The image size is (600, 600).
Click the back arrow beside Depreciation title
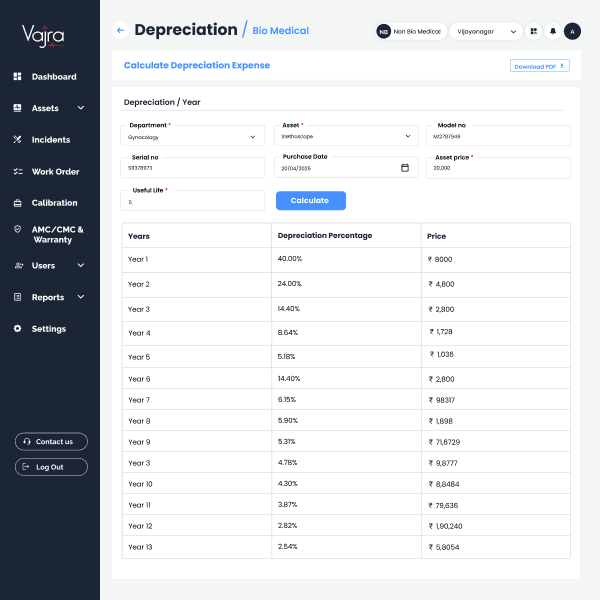tap(121, 31)
